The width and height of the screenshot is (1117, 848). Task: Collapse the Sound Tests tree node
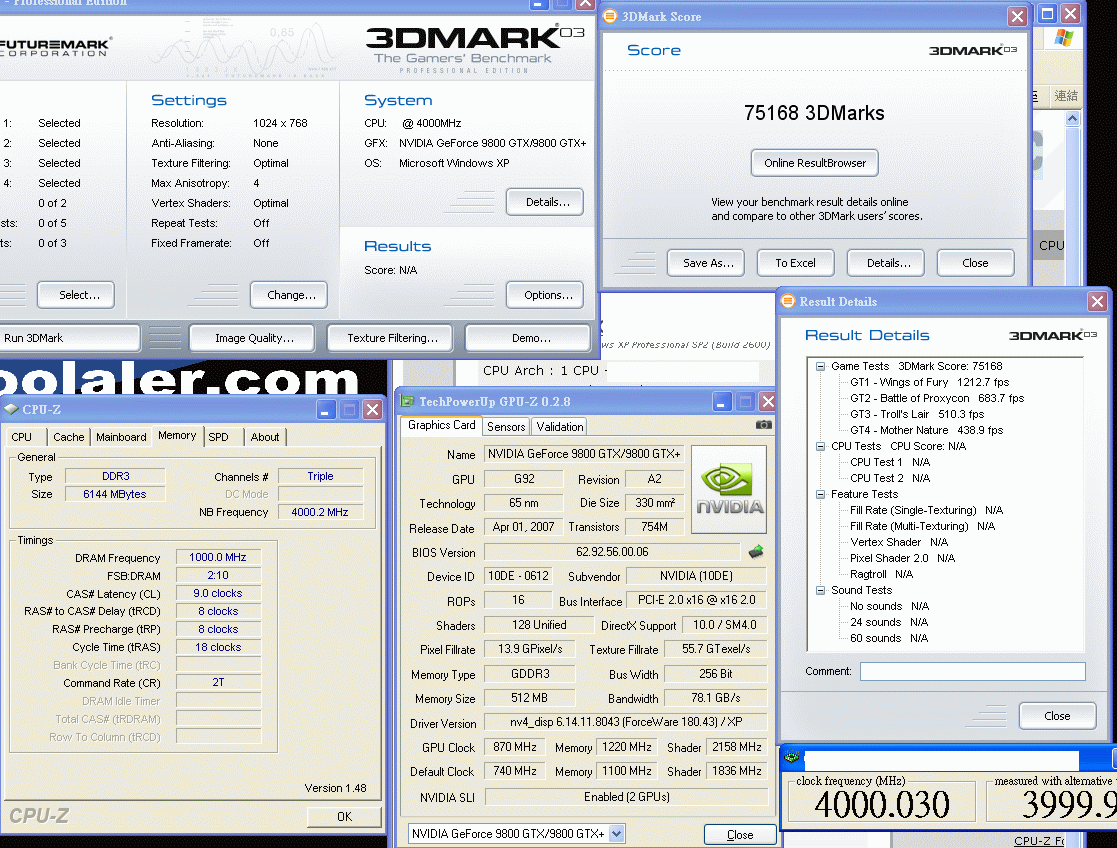pos(821,590)
